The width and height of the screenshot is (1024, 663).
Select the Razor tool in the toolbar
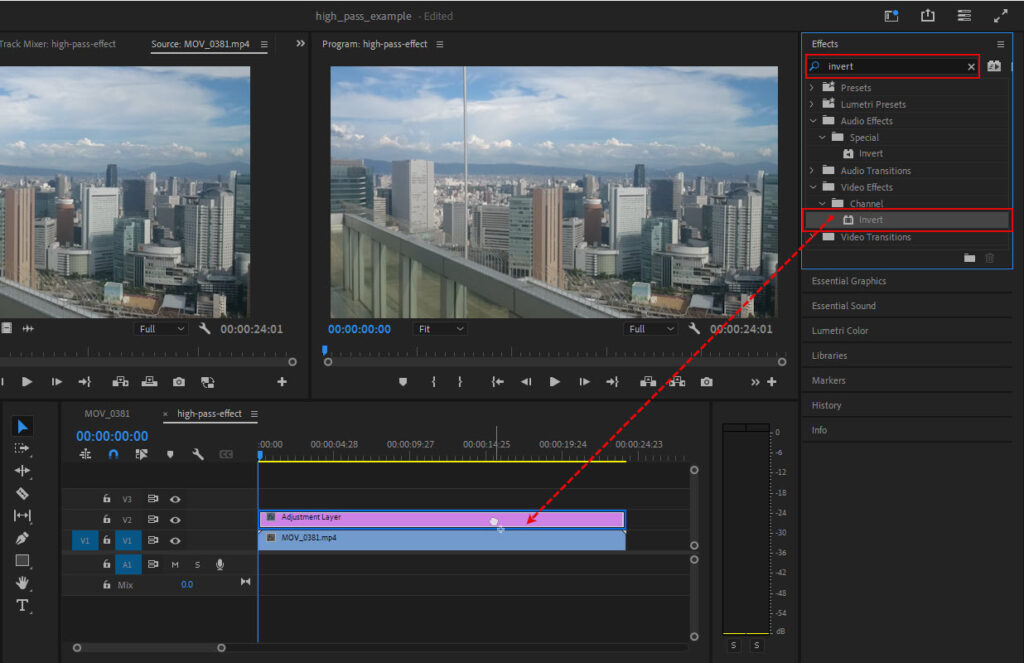(22, 493)
